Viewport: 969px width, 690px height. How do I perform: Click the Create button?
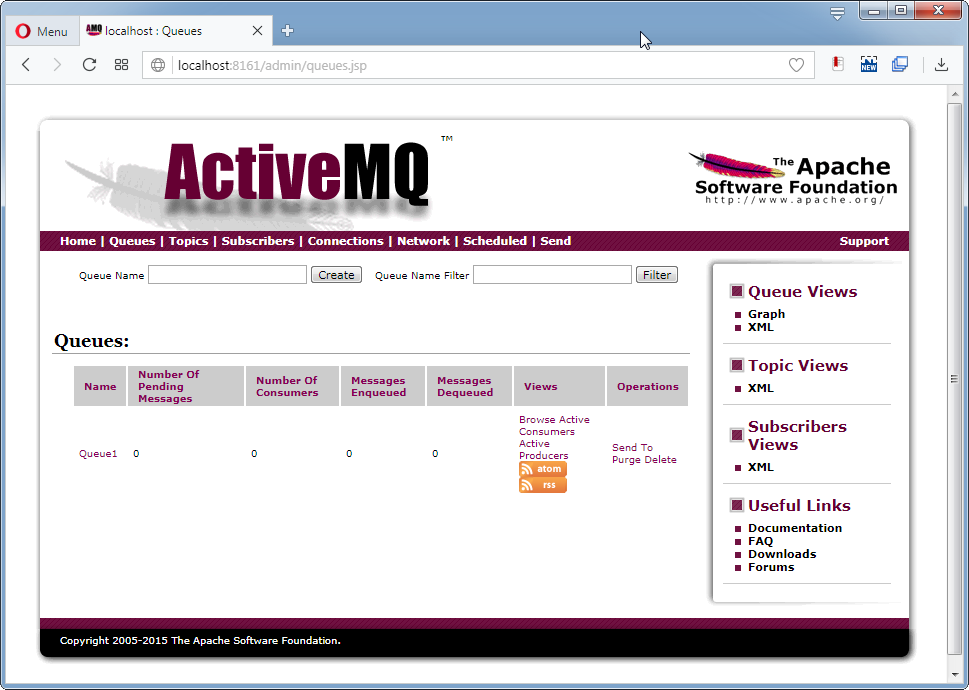tap(336, 275)
